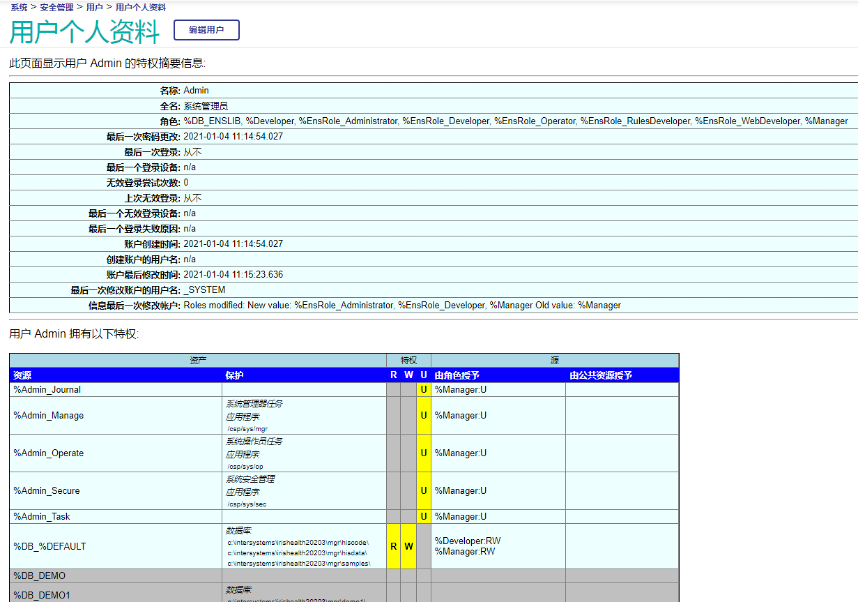This screenshot has width=858, height=602.
Task: Click the %Admin_Operate resource name
Action: [x=48, y=453]
